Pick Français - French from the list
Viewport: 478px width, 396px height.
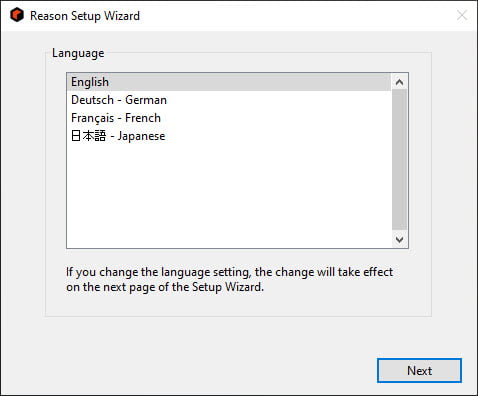click(x=229, y=118)
